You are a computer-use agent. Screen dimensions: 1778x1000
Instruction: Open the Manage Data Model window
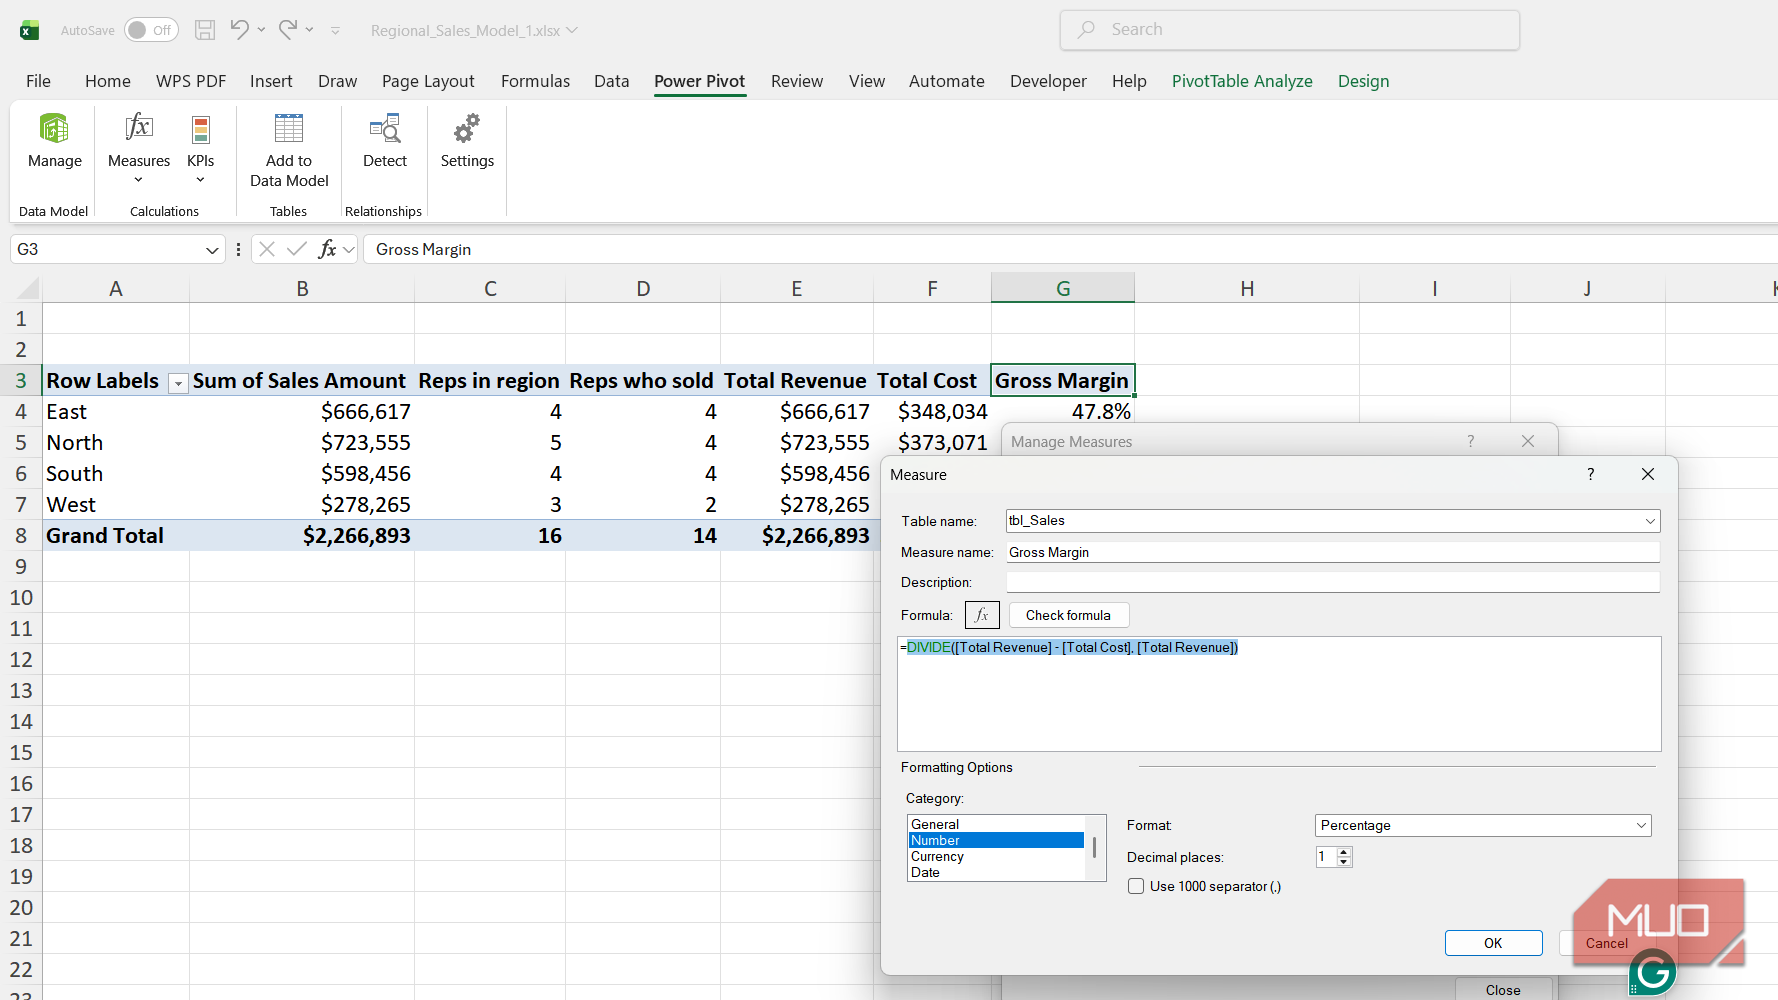coord(55,142)
